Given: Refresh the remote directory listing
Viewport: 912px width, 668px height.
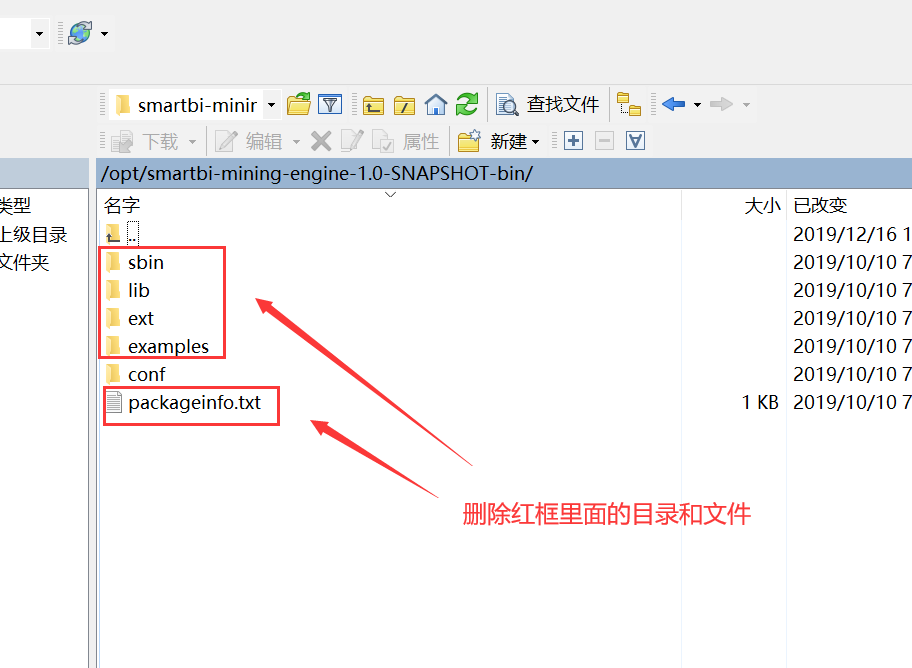Looking at the screenshot, I should coord(467,105).
